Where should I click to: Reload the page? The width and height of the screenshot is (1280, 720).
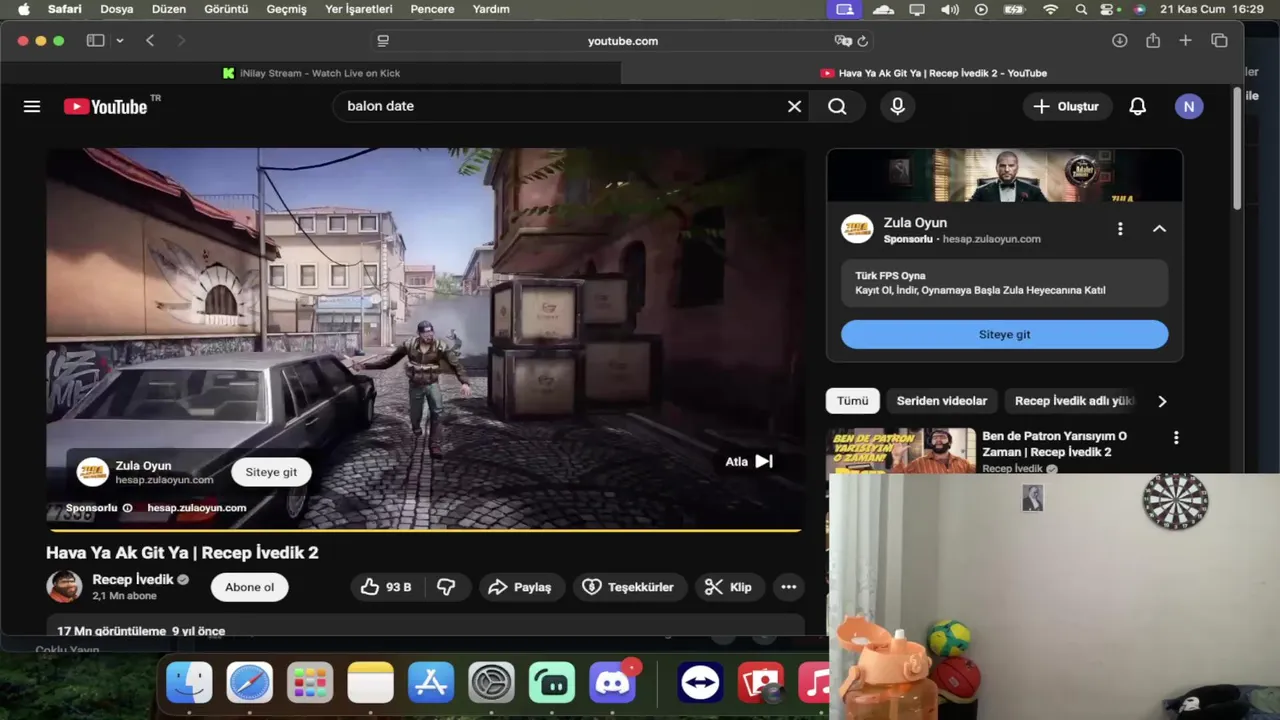(x=862, y=41)
